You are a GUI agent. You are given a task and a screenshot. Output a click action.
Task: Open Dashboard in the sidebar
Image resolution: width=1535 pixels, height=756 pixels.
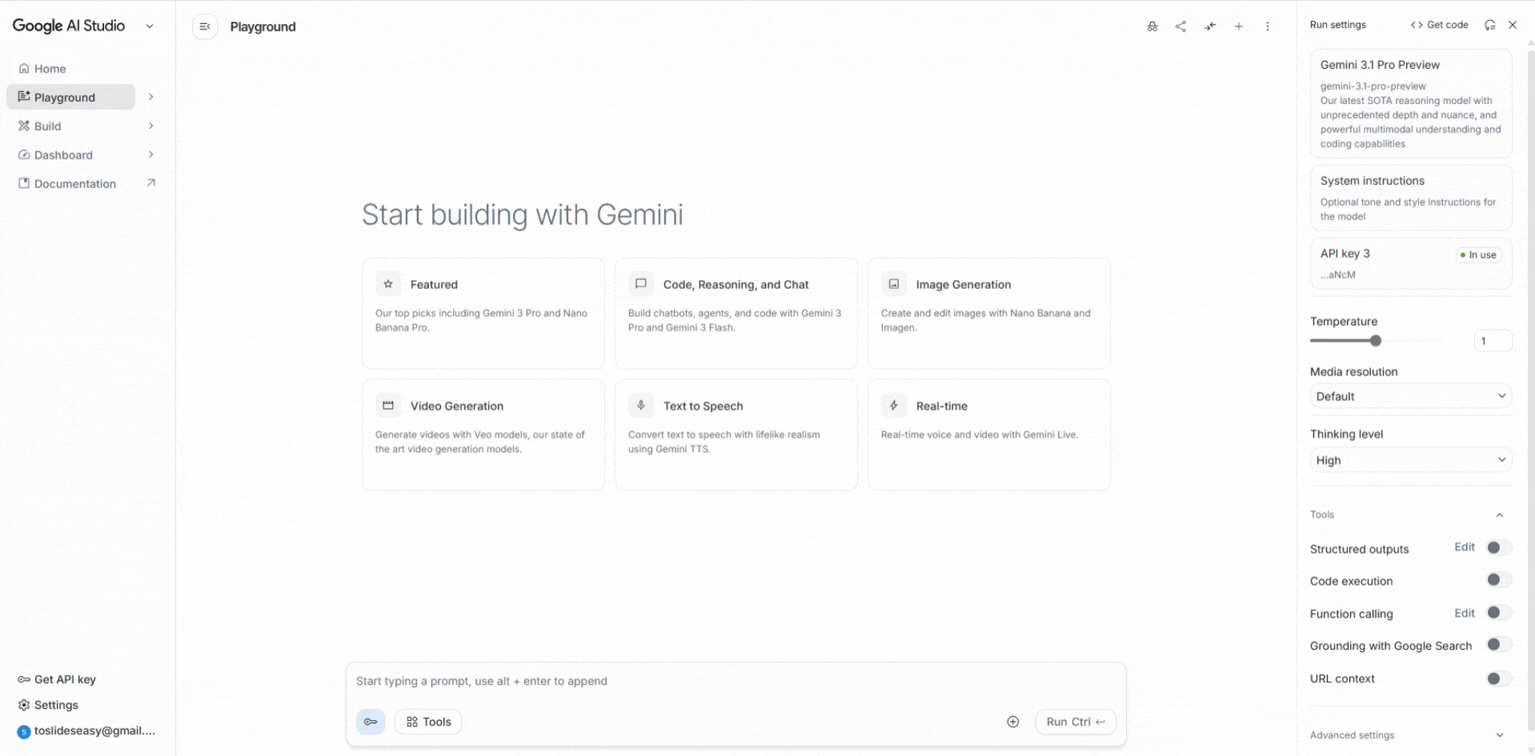[x=63, y=155]
